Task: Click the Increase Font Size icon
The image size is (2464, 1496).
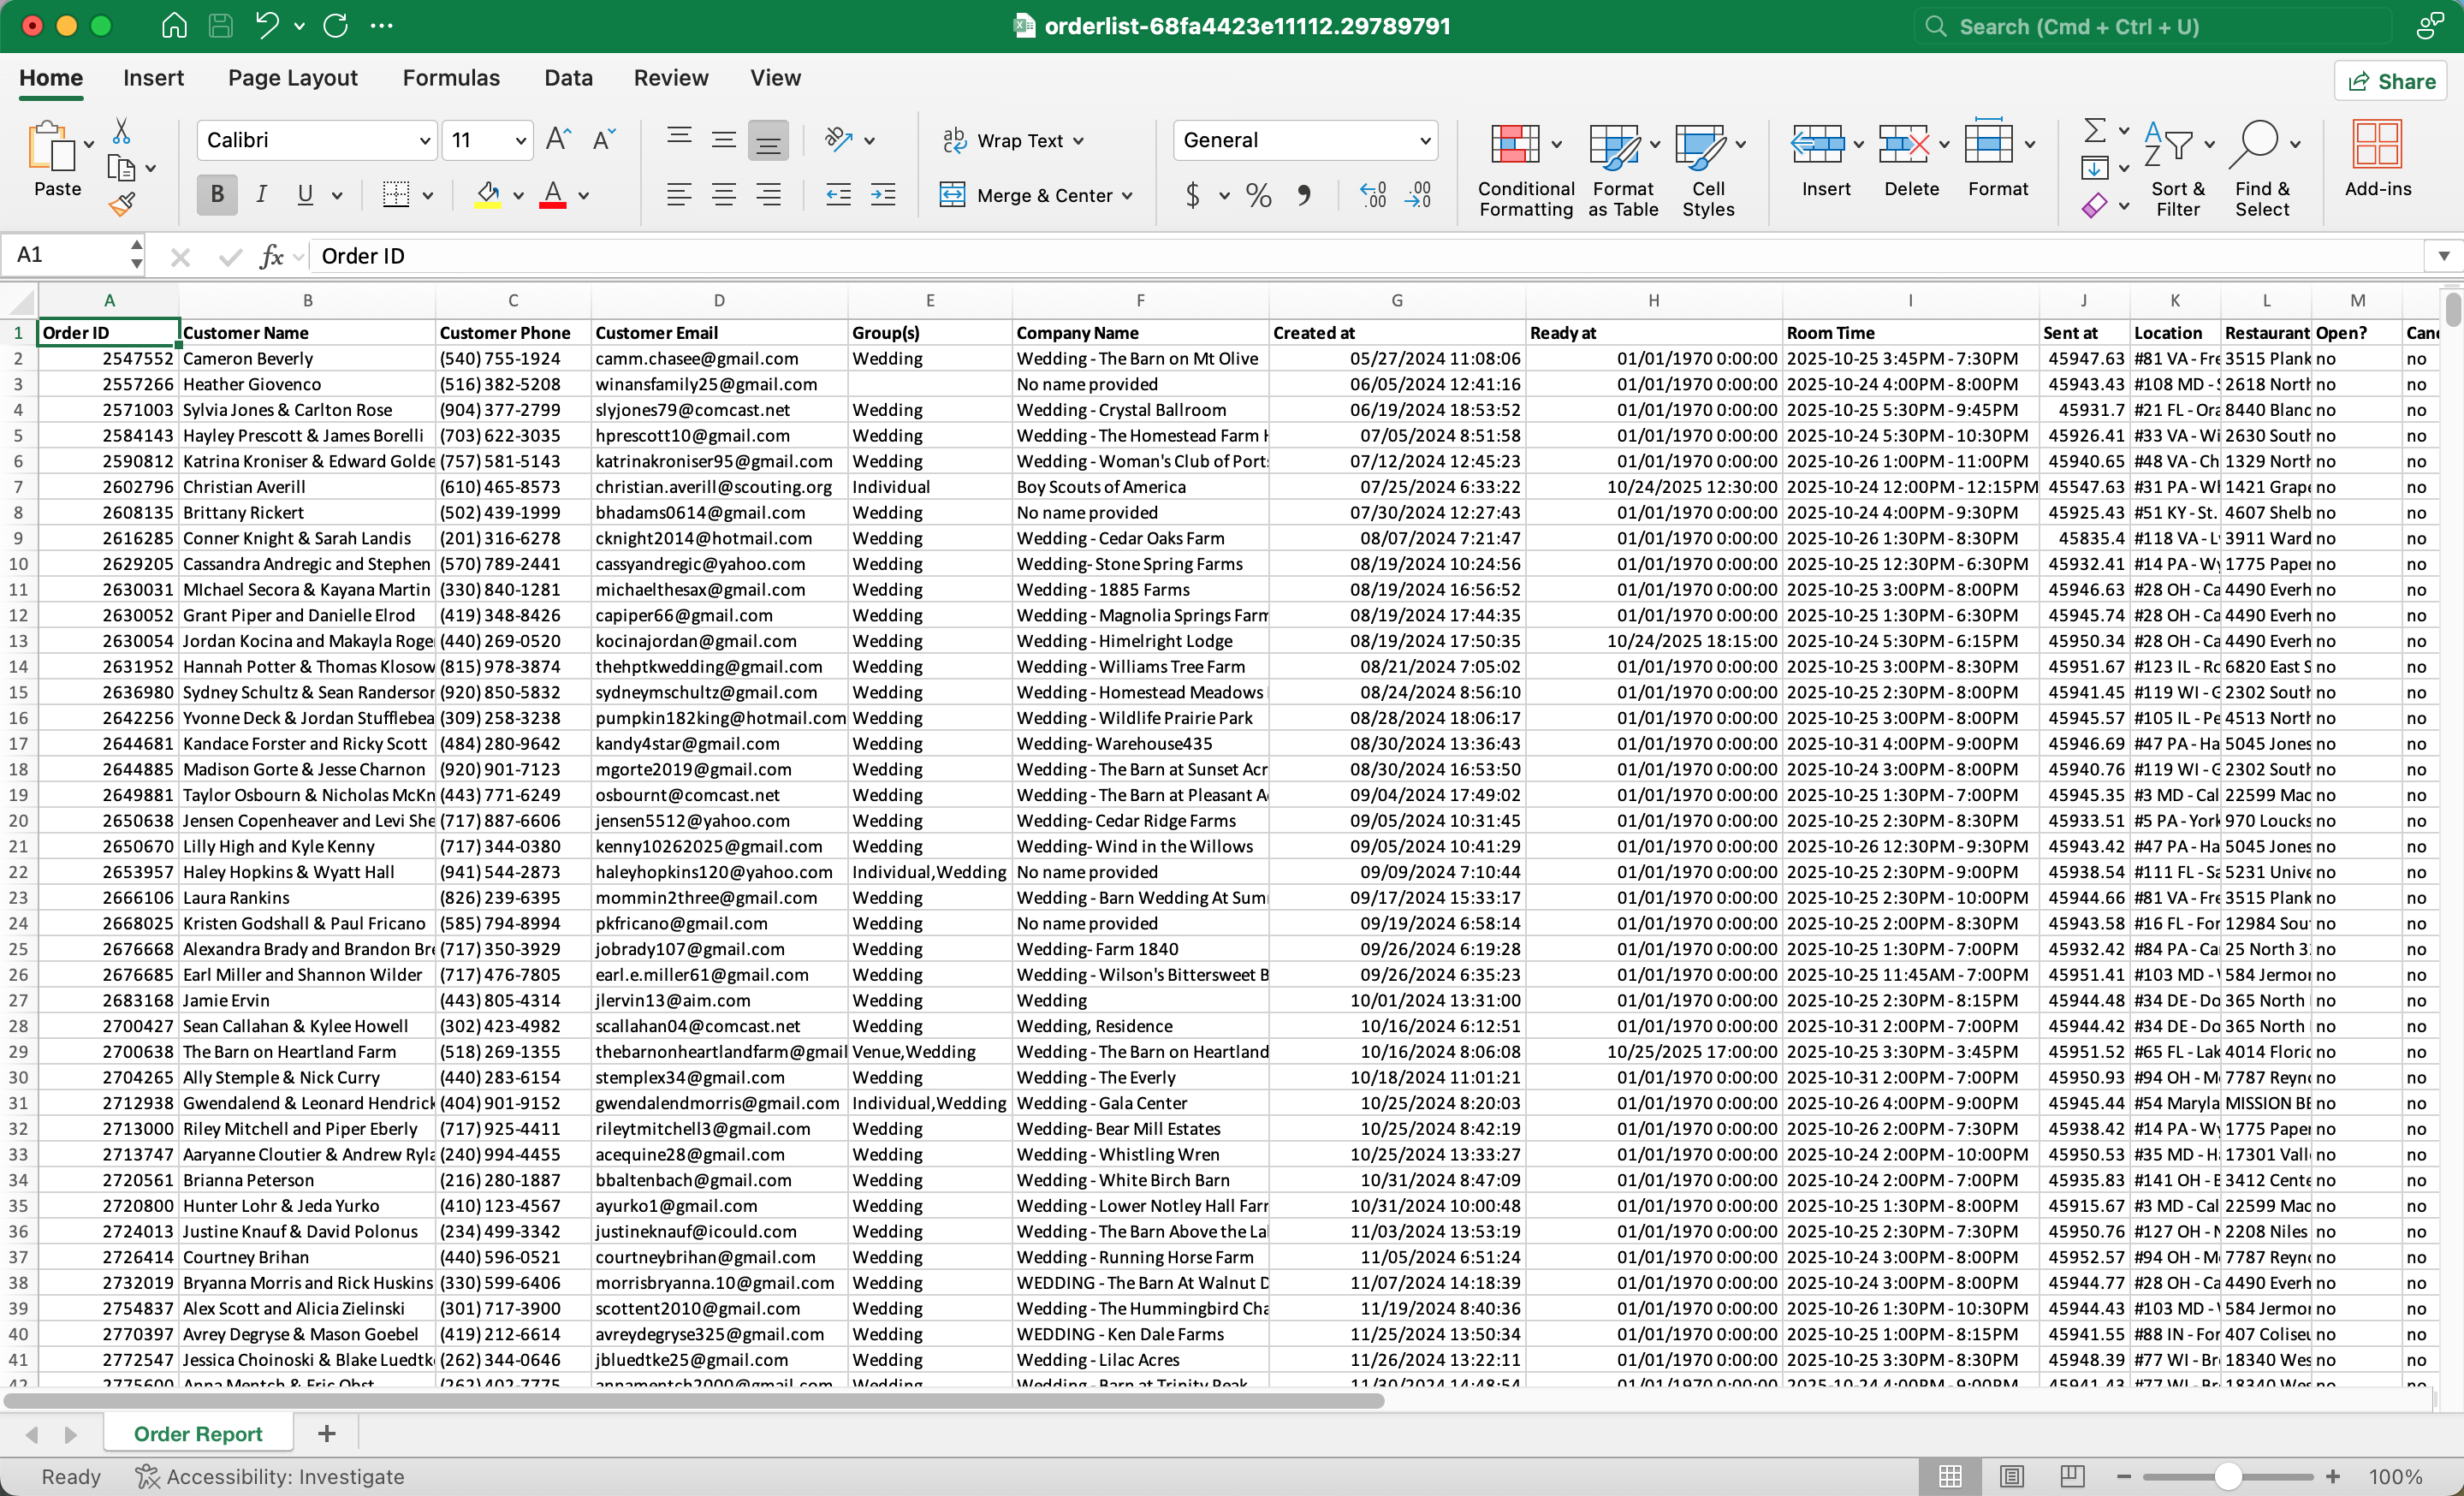Action: [x=558, y=140]
